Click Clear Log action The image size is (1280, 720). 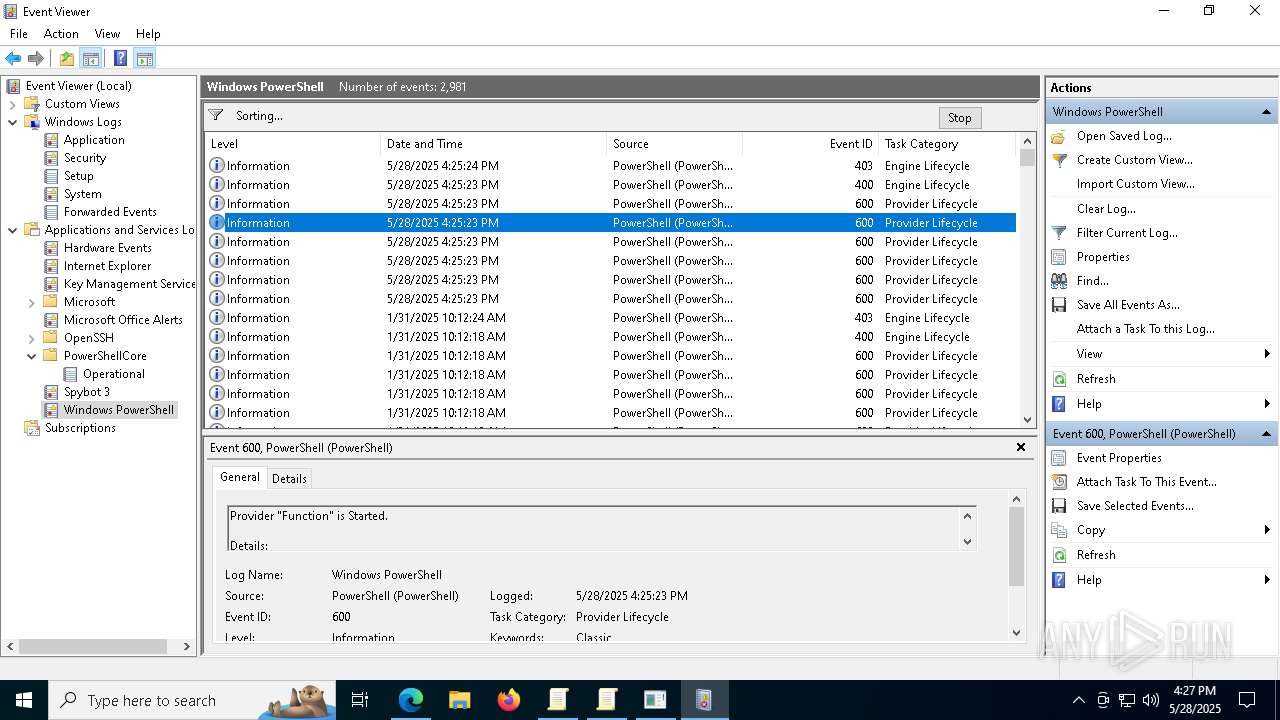[x=1106, y=209]
